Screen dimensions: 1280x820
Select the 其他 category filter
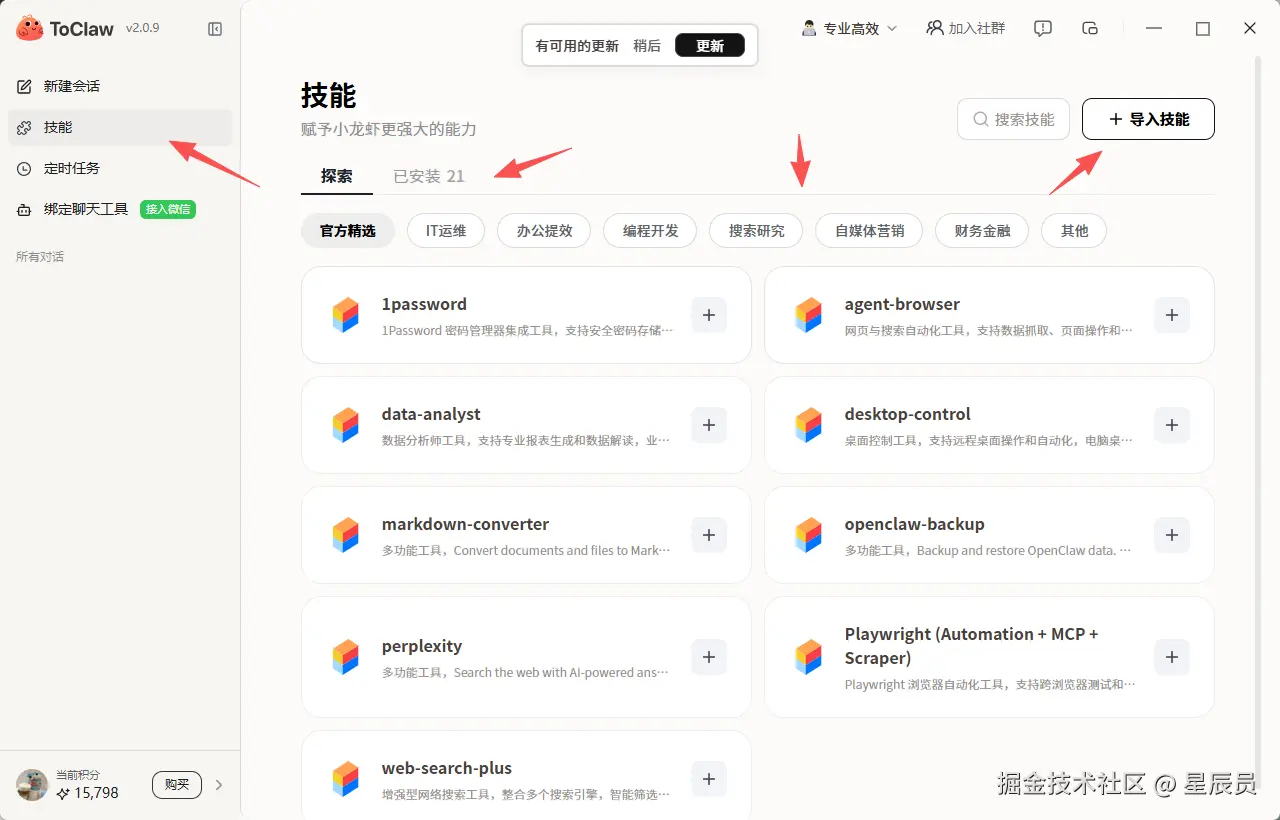(x=1075, y=231)
